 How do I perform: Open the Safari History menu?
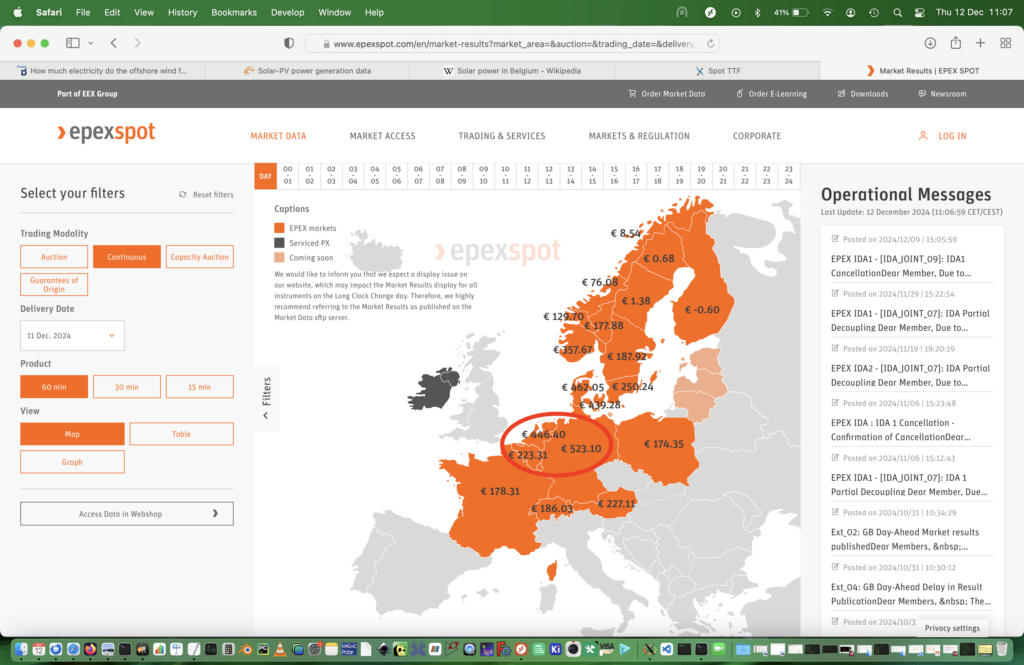[182, 12]
